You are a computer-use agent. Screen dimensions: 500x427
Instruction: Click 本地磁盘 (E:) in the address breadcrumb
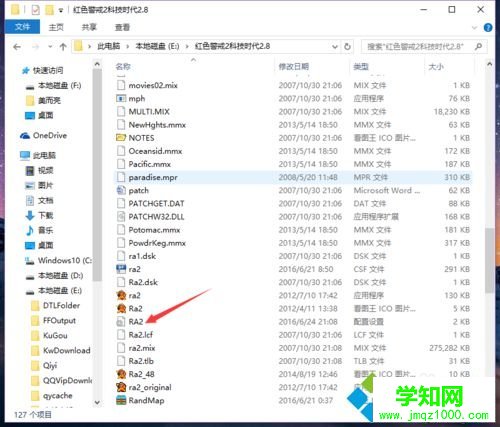pyautogui.click(x=157, y=46)
